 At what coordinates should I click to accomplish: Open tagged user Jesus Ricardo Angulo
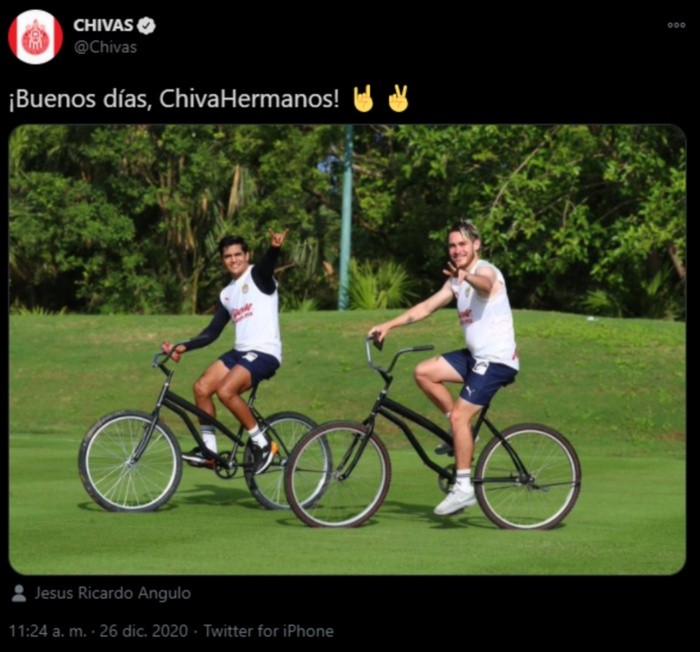112,593
